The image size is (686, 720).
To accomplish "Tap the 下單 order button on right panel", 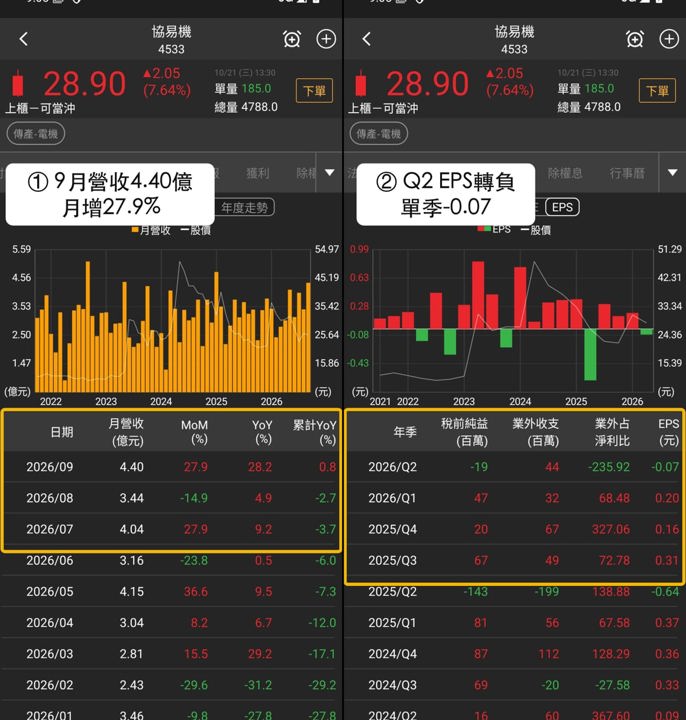I will (x=658, y=90).
